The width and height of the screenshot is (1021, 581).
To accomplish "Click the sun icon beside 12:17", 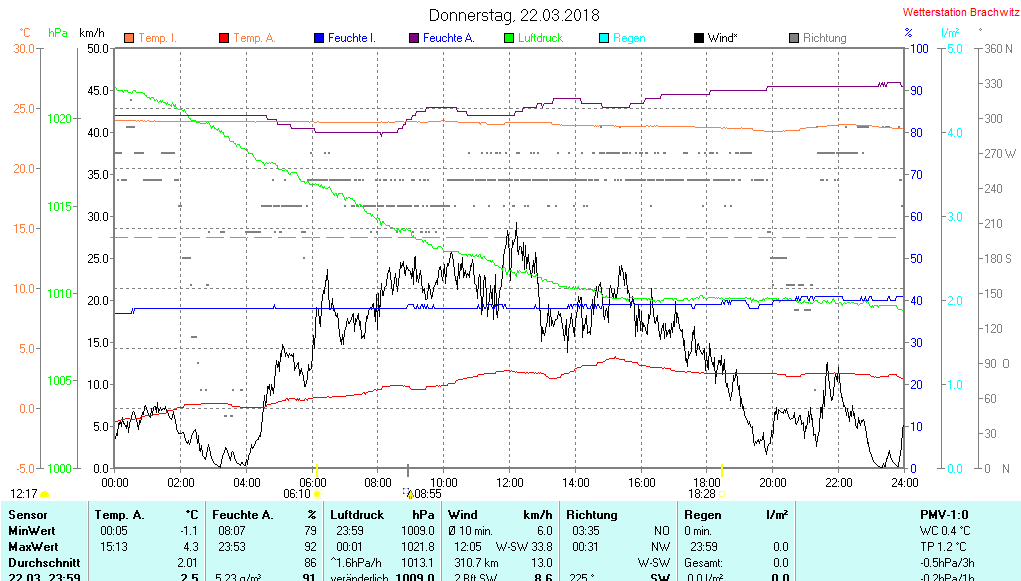I will [44, 494].
